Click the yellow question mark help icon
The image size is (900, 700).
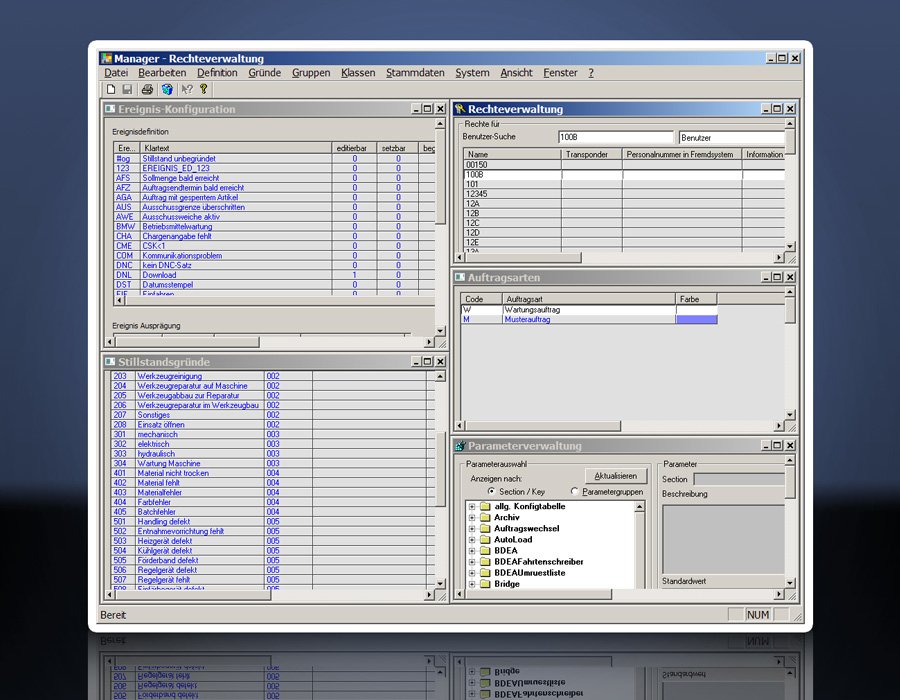203,89
